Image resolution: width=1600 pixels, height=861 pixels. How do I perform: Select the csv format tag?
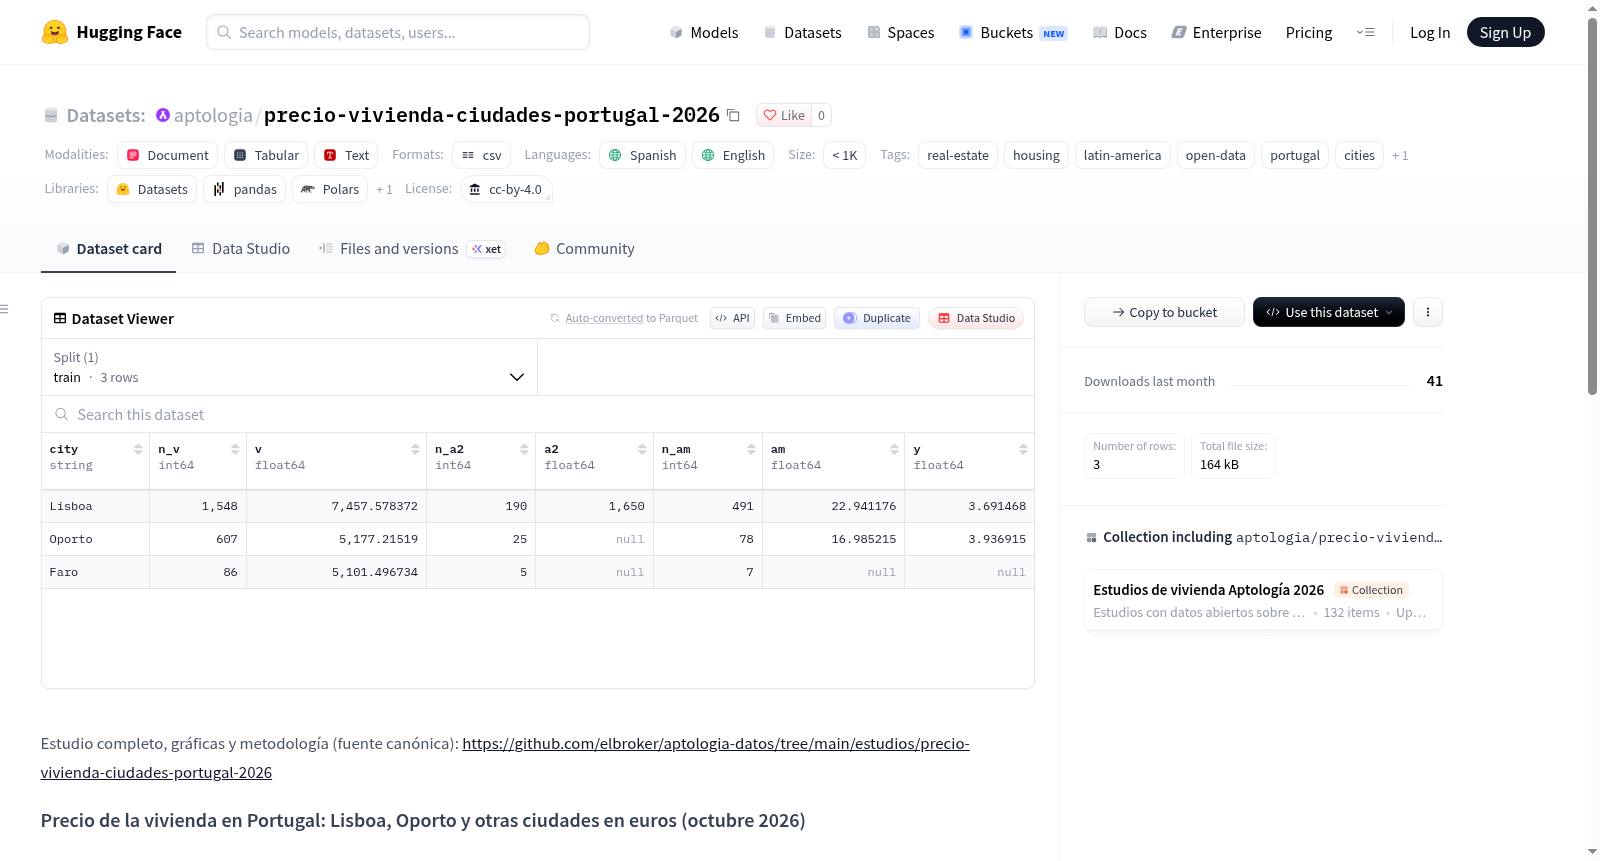point(482,155)
